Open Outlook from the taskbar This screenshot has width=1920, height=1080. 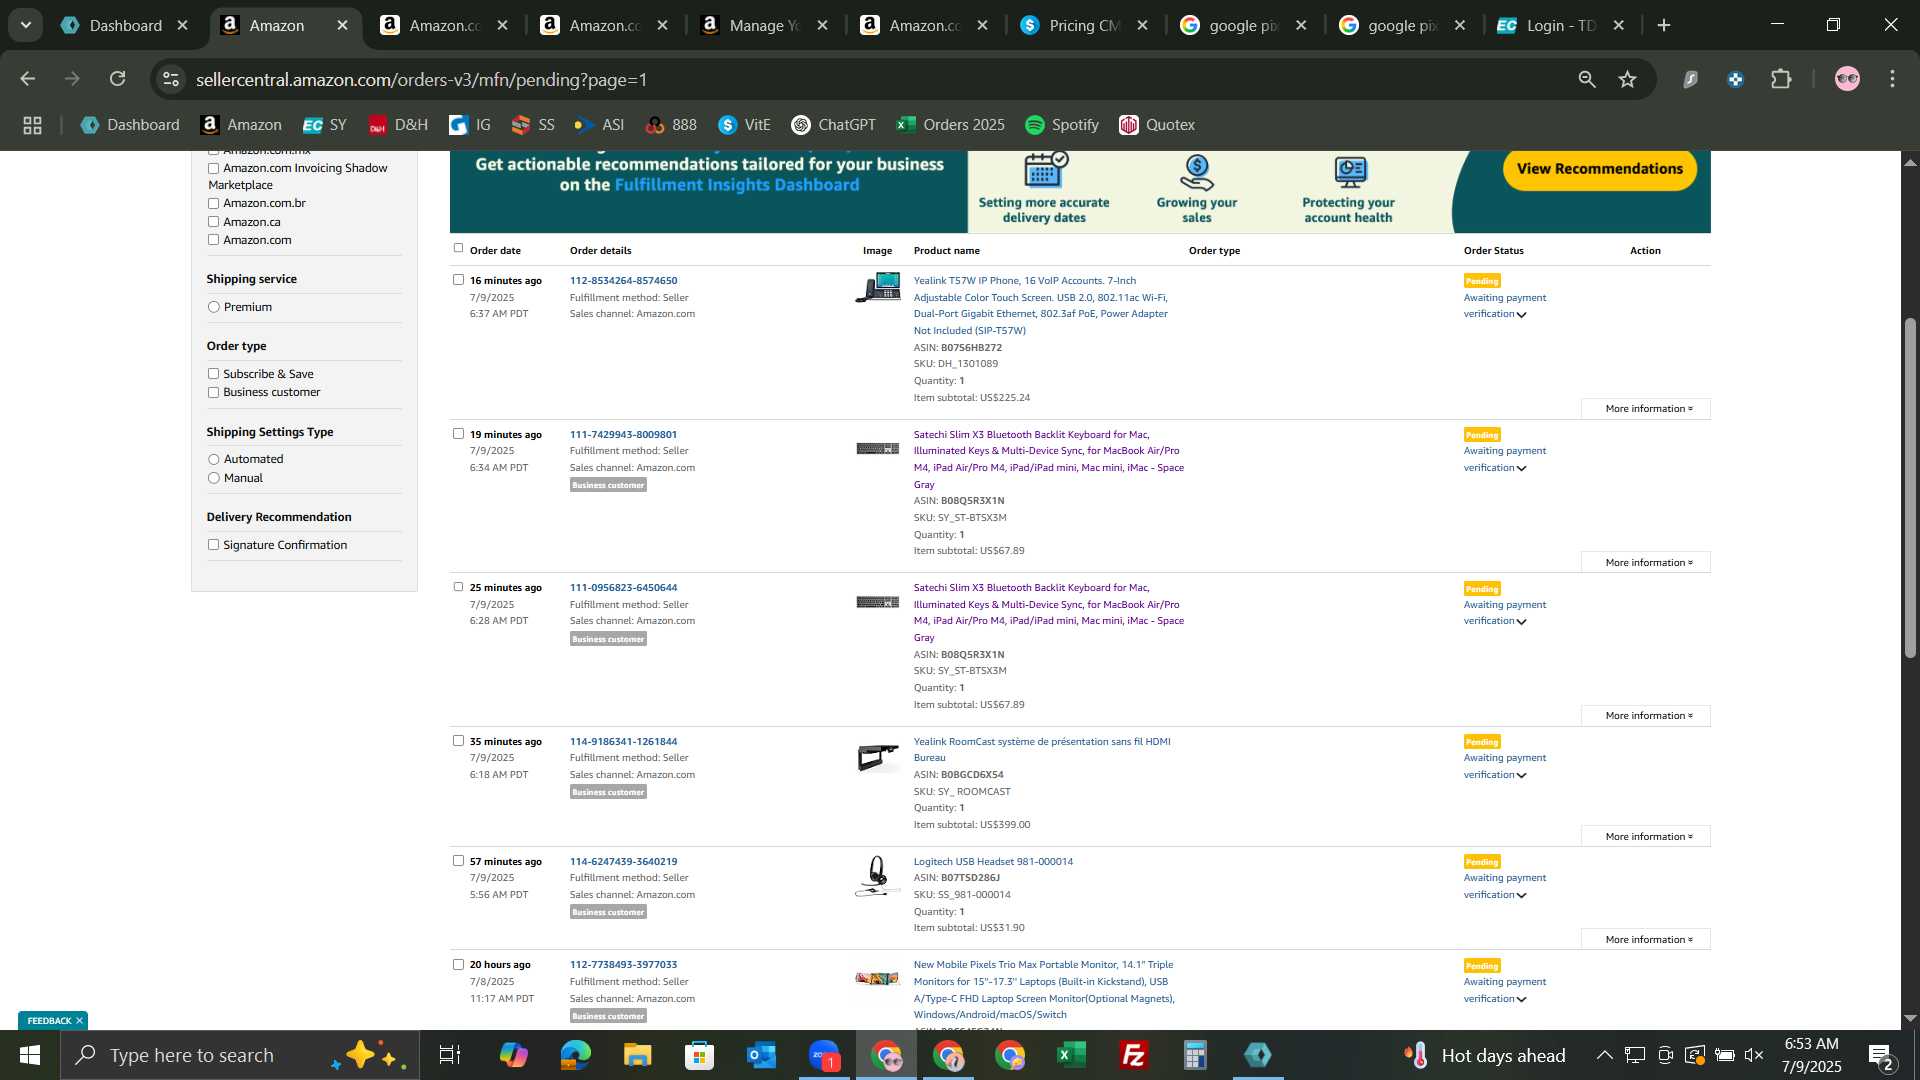[762, 1055]
